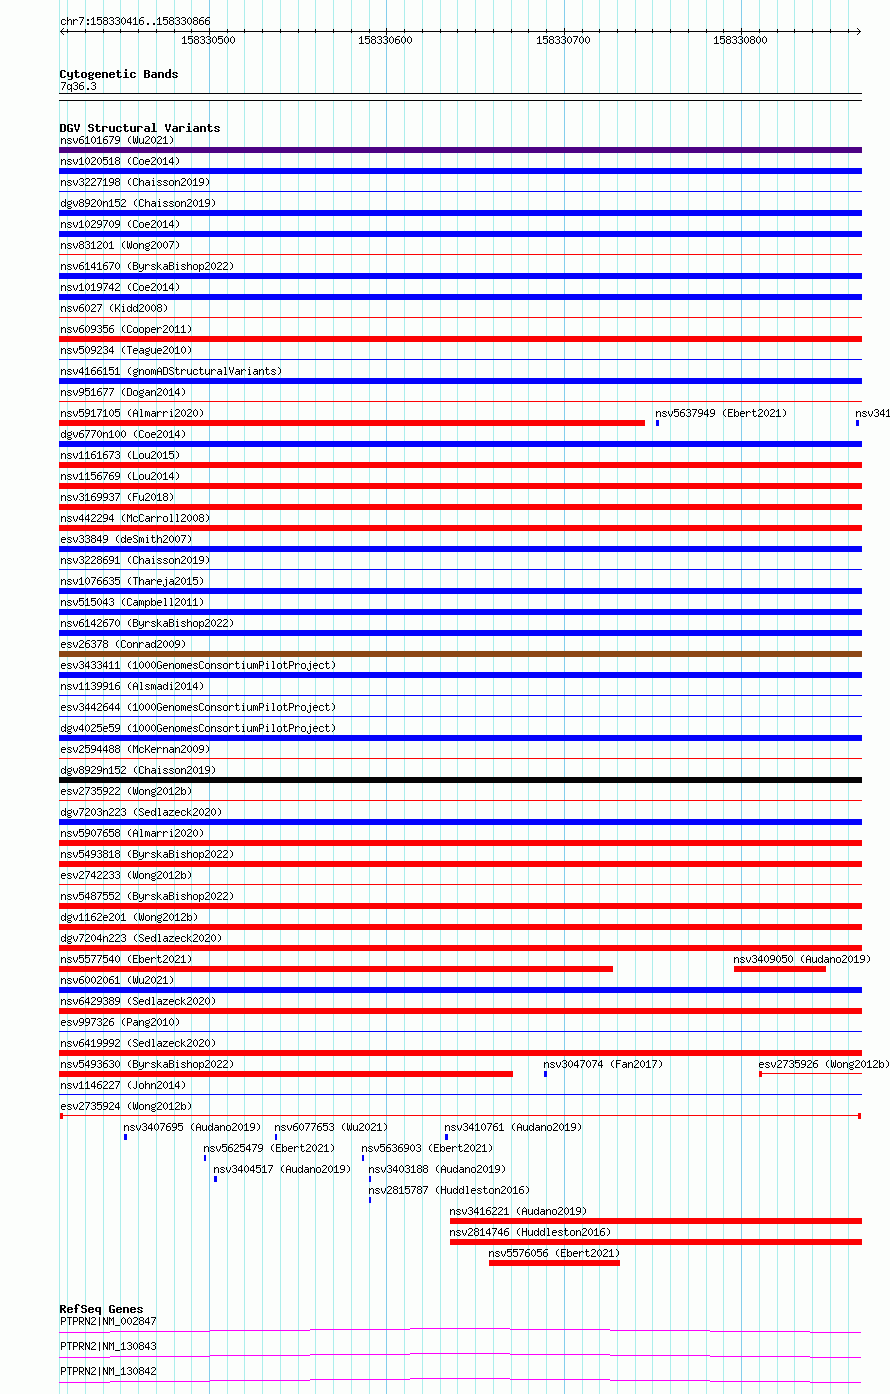Click the nsv6002061 (Wu2021) label
Image resolution: width=890 pixels, height=1394 pixels.
coord(116,980)
